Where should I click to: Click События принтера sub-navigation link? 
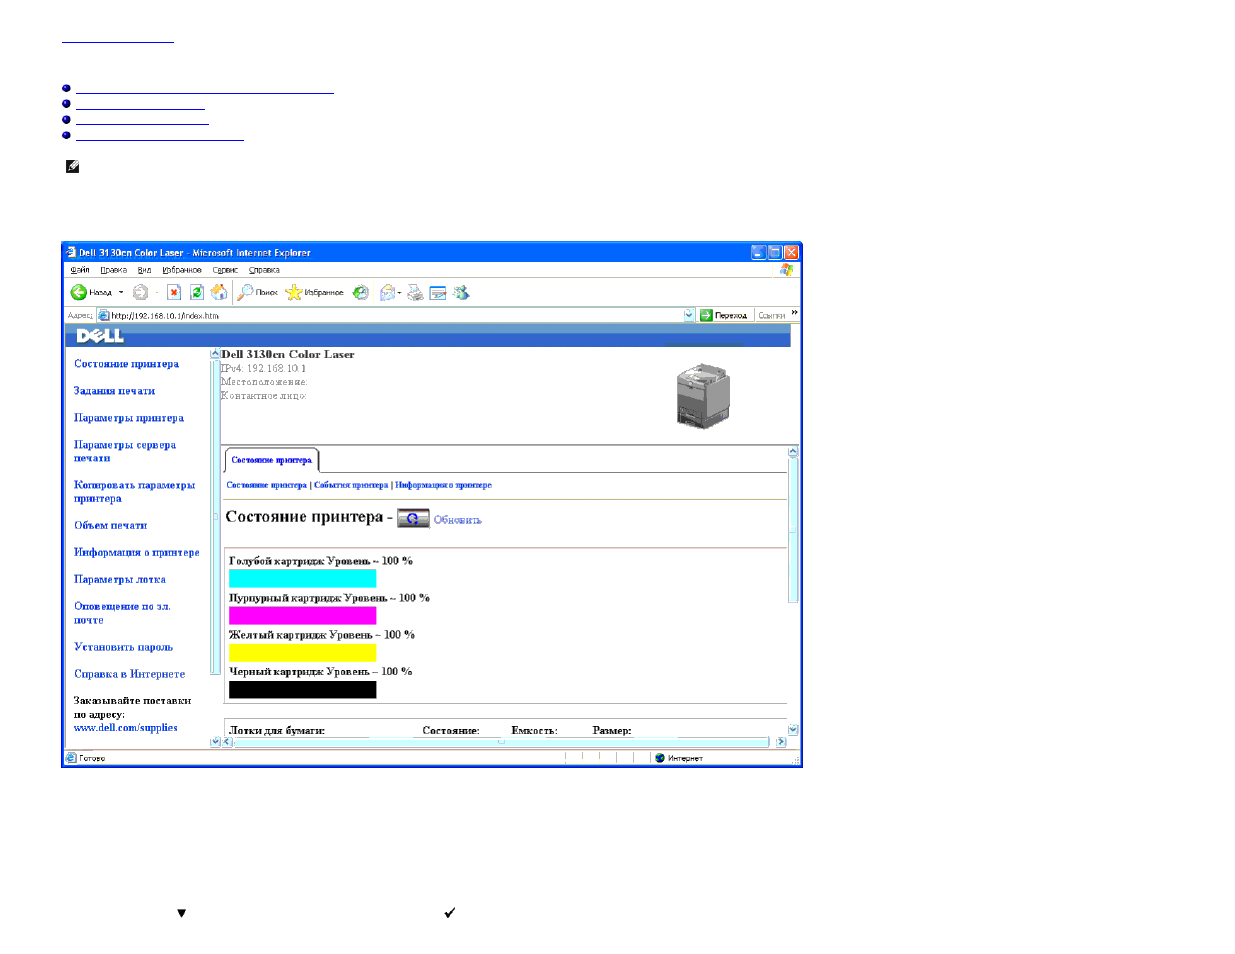tap(351, 485)
